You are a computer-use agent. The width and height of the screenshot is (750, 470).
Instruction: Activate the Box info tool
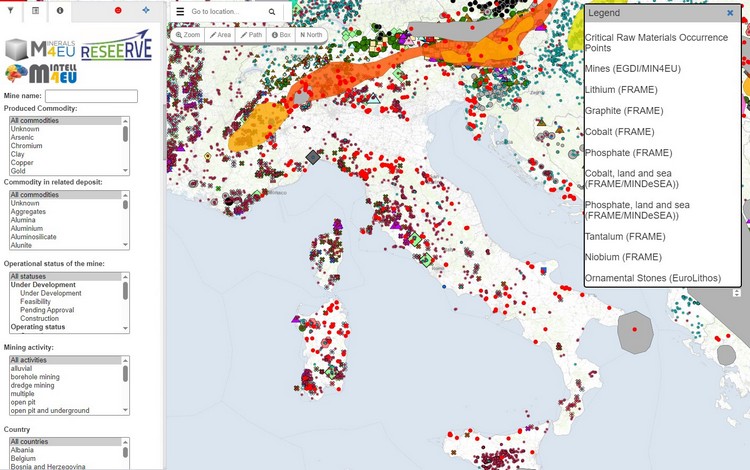(281, 35)
